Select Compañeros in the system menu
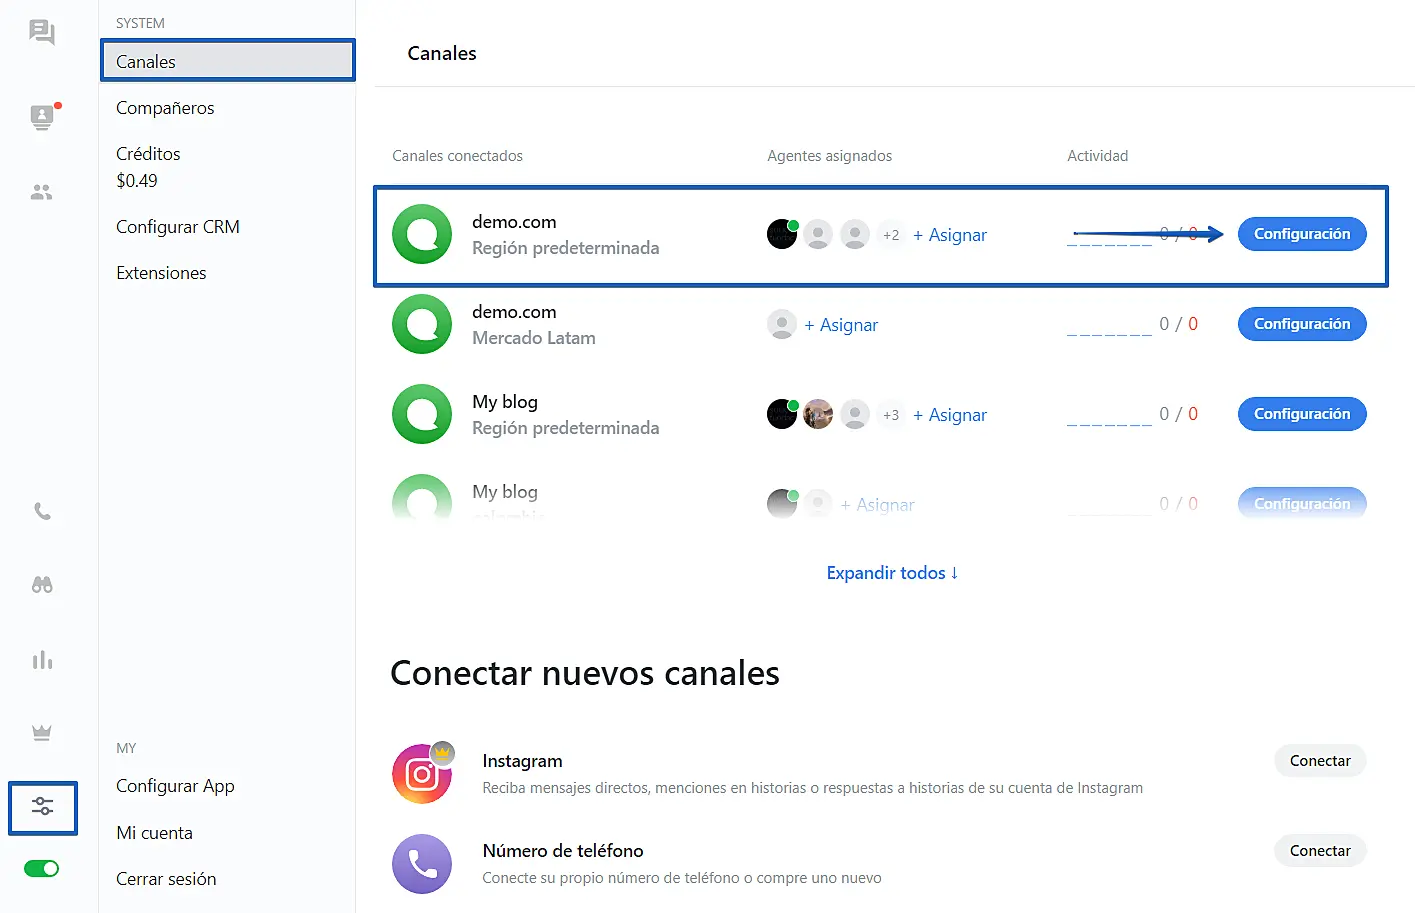The width and height of the screenshot is (1415, 913). pos(165,108)
